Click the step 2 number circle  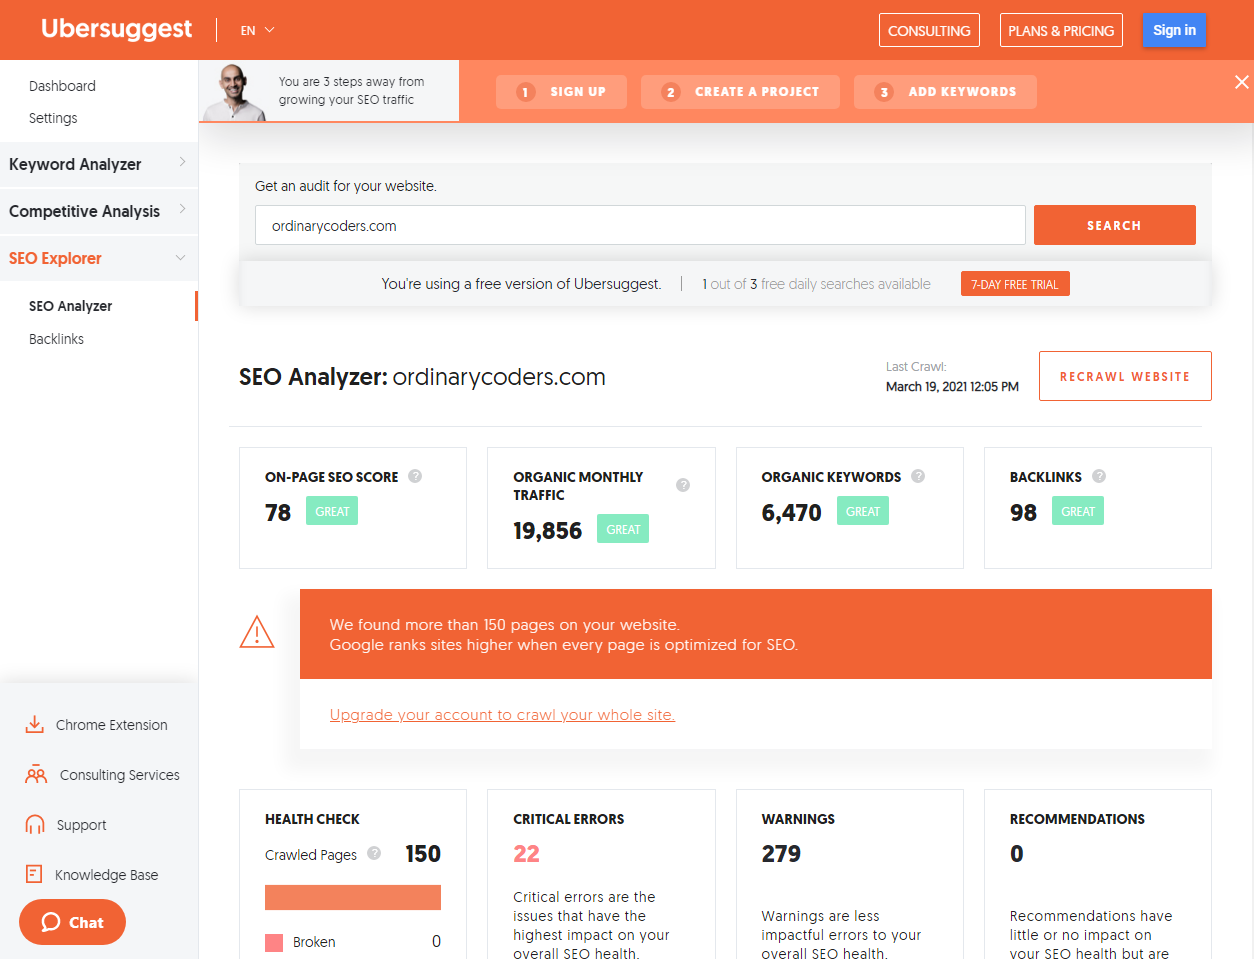pyautogui.click(x=671, y=92)
